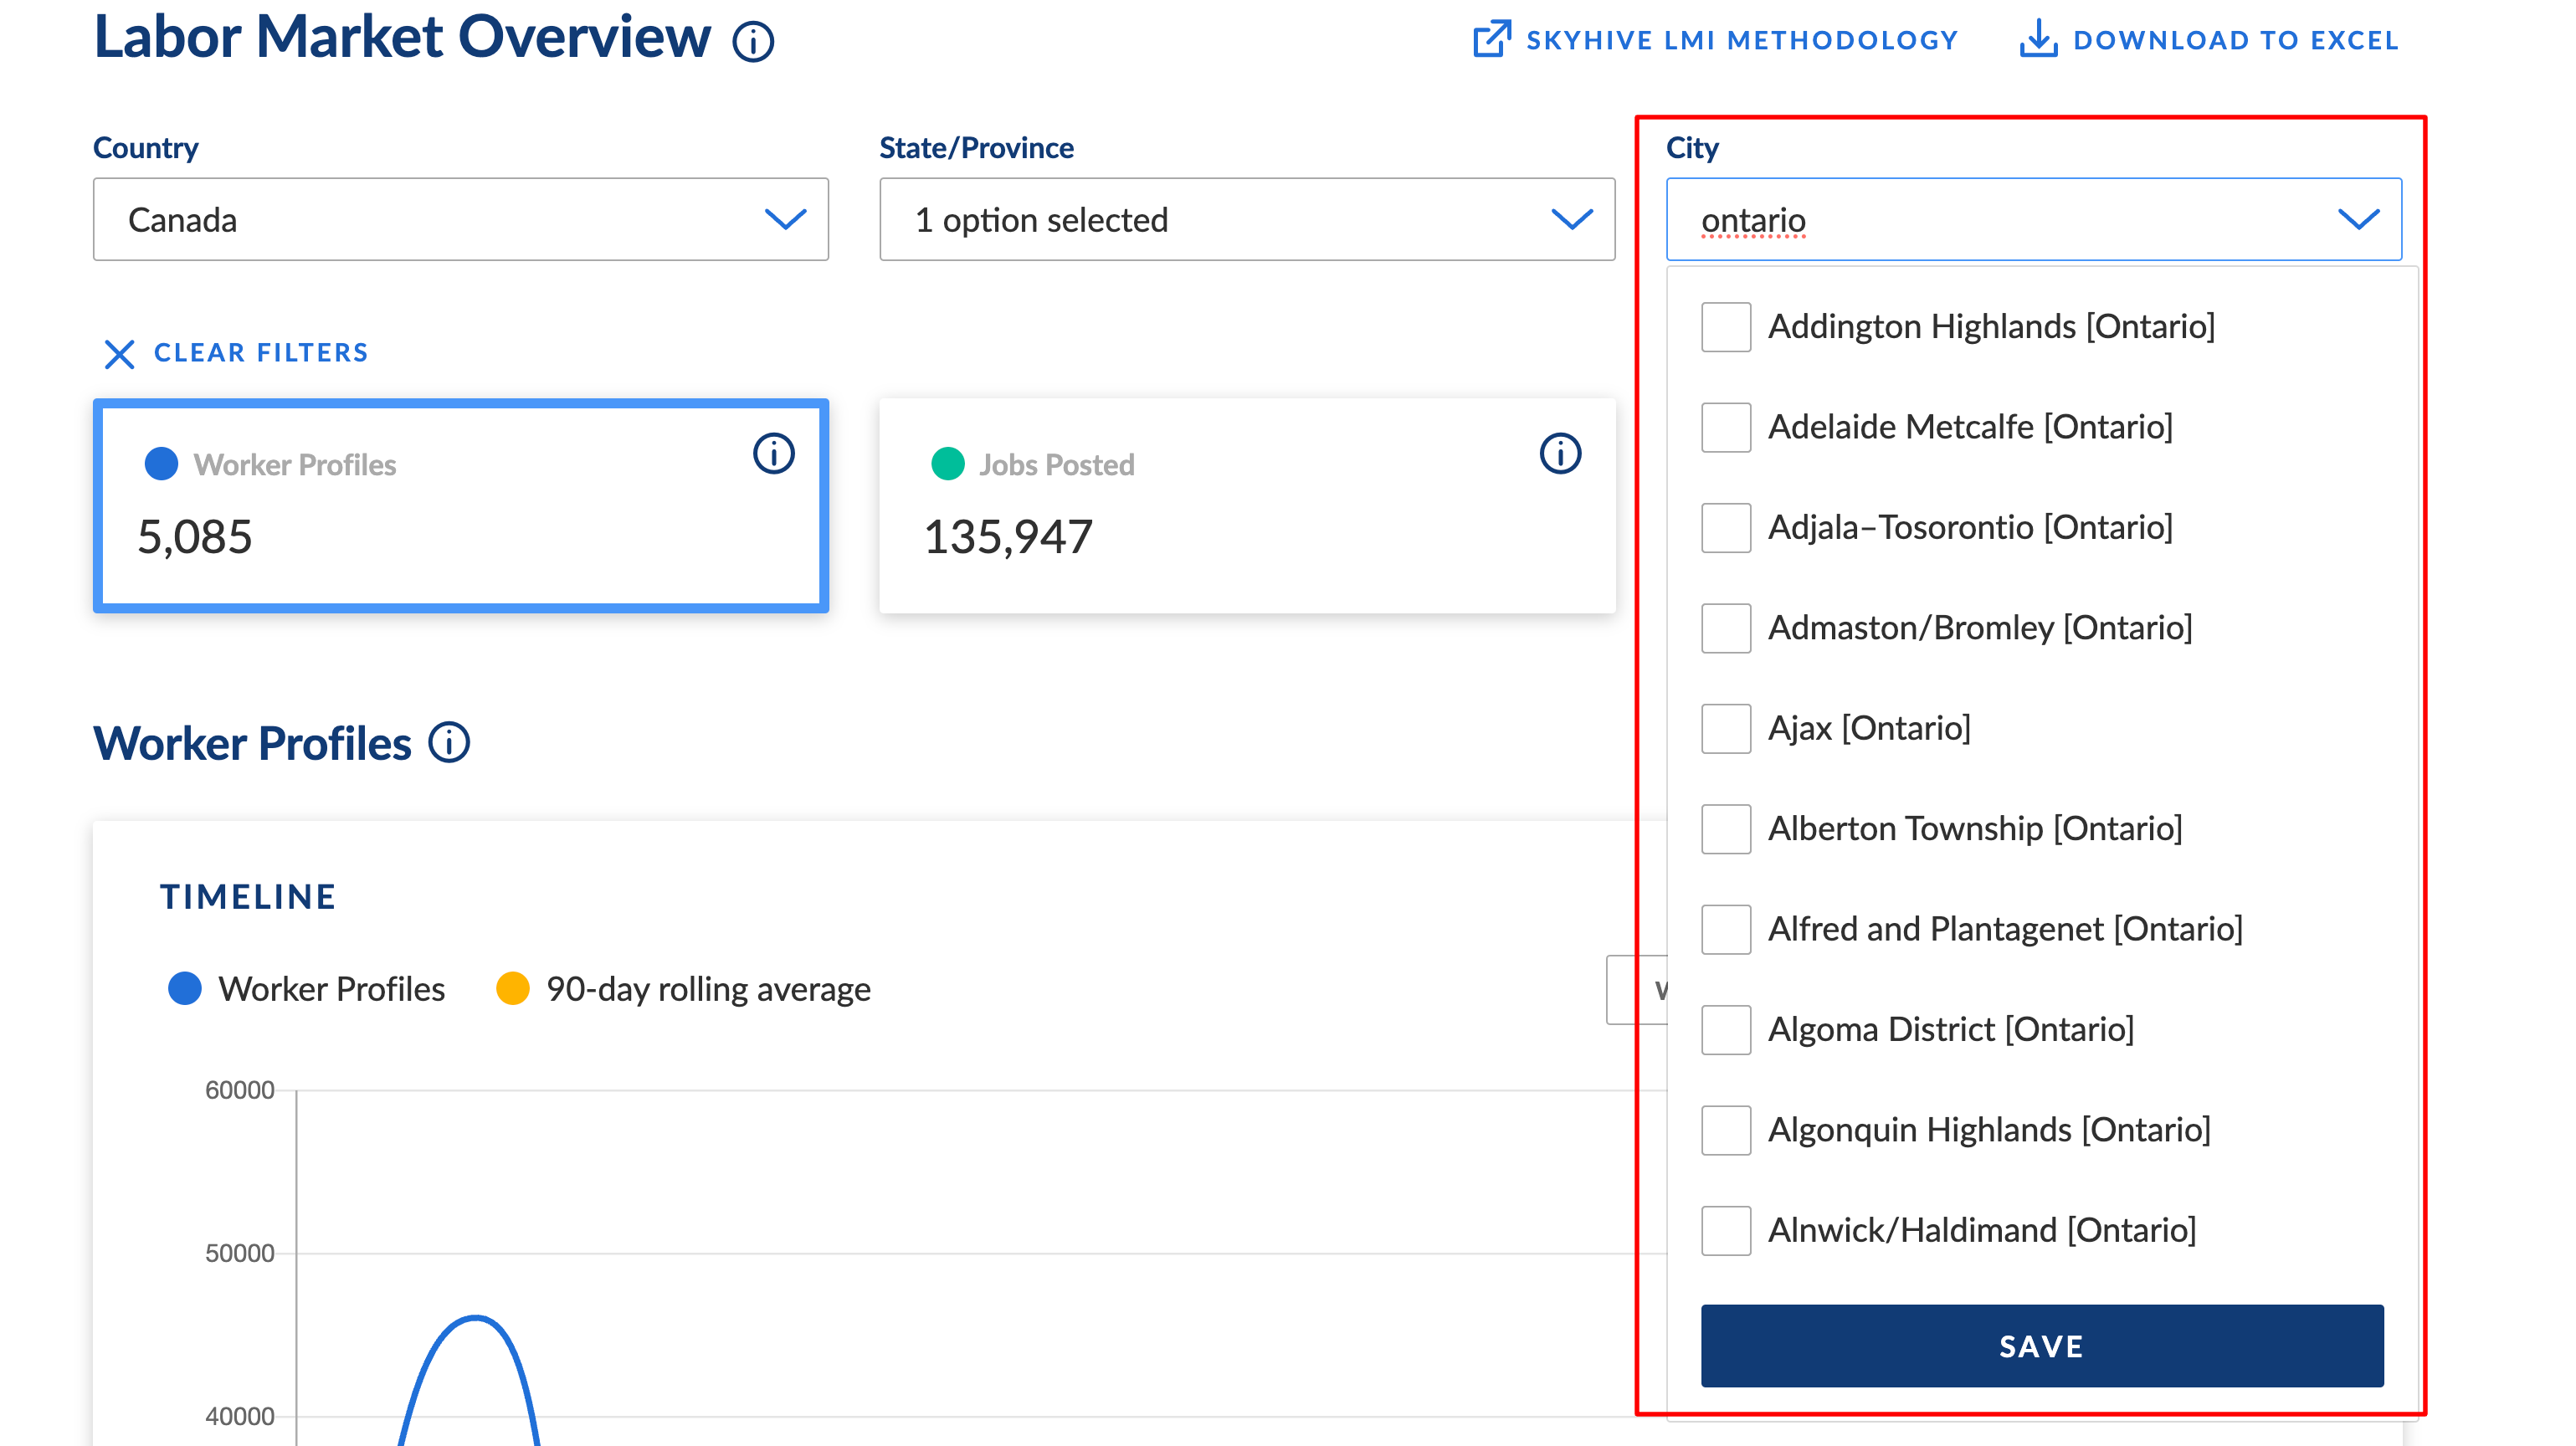Click DOWNLOAD TO EXCEL link

2209,40
